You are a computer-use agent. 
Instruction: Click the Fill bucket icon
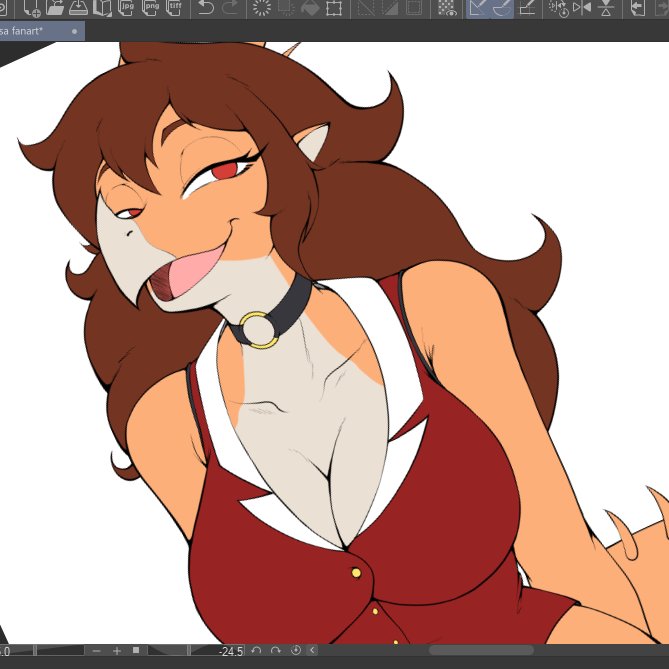click(310, 8)
